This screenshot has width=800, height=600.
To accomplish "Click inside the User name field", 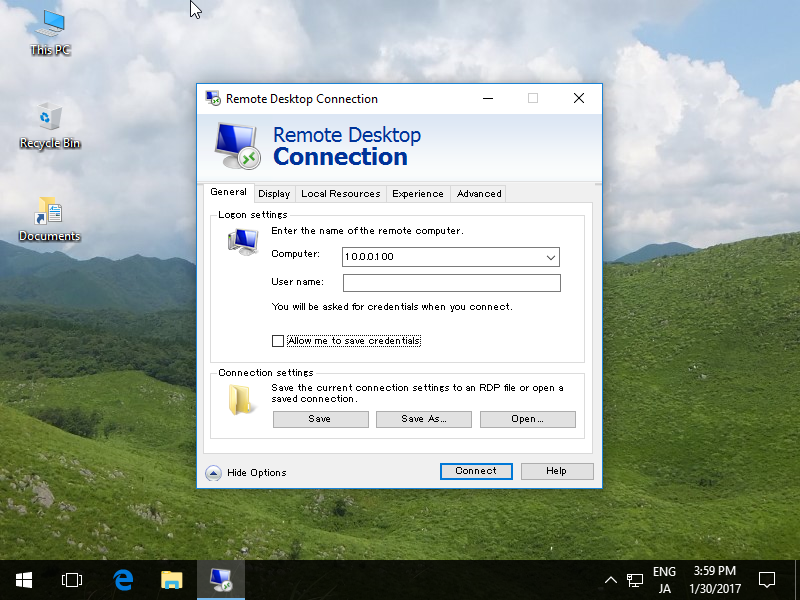I will 451,282.
